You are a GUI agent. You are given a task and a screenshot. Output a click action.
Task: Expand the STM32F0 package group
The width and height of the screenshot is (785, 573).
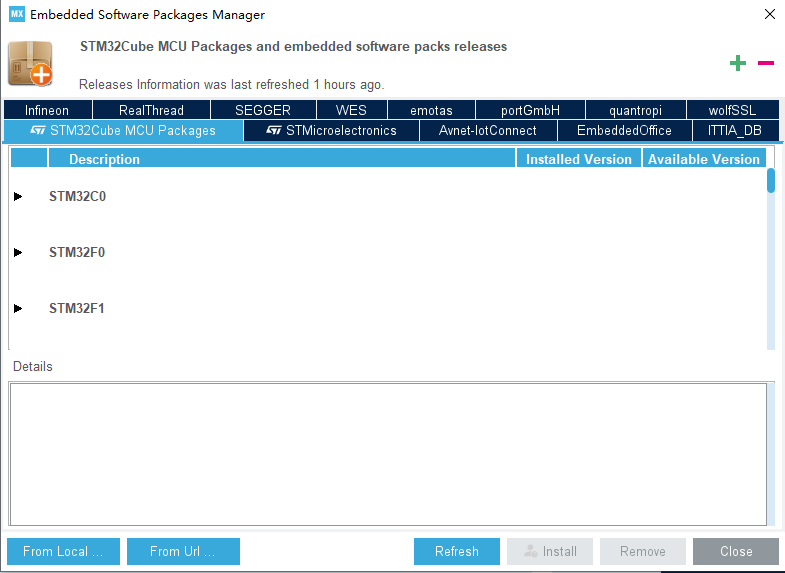click(18, 252)
